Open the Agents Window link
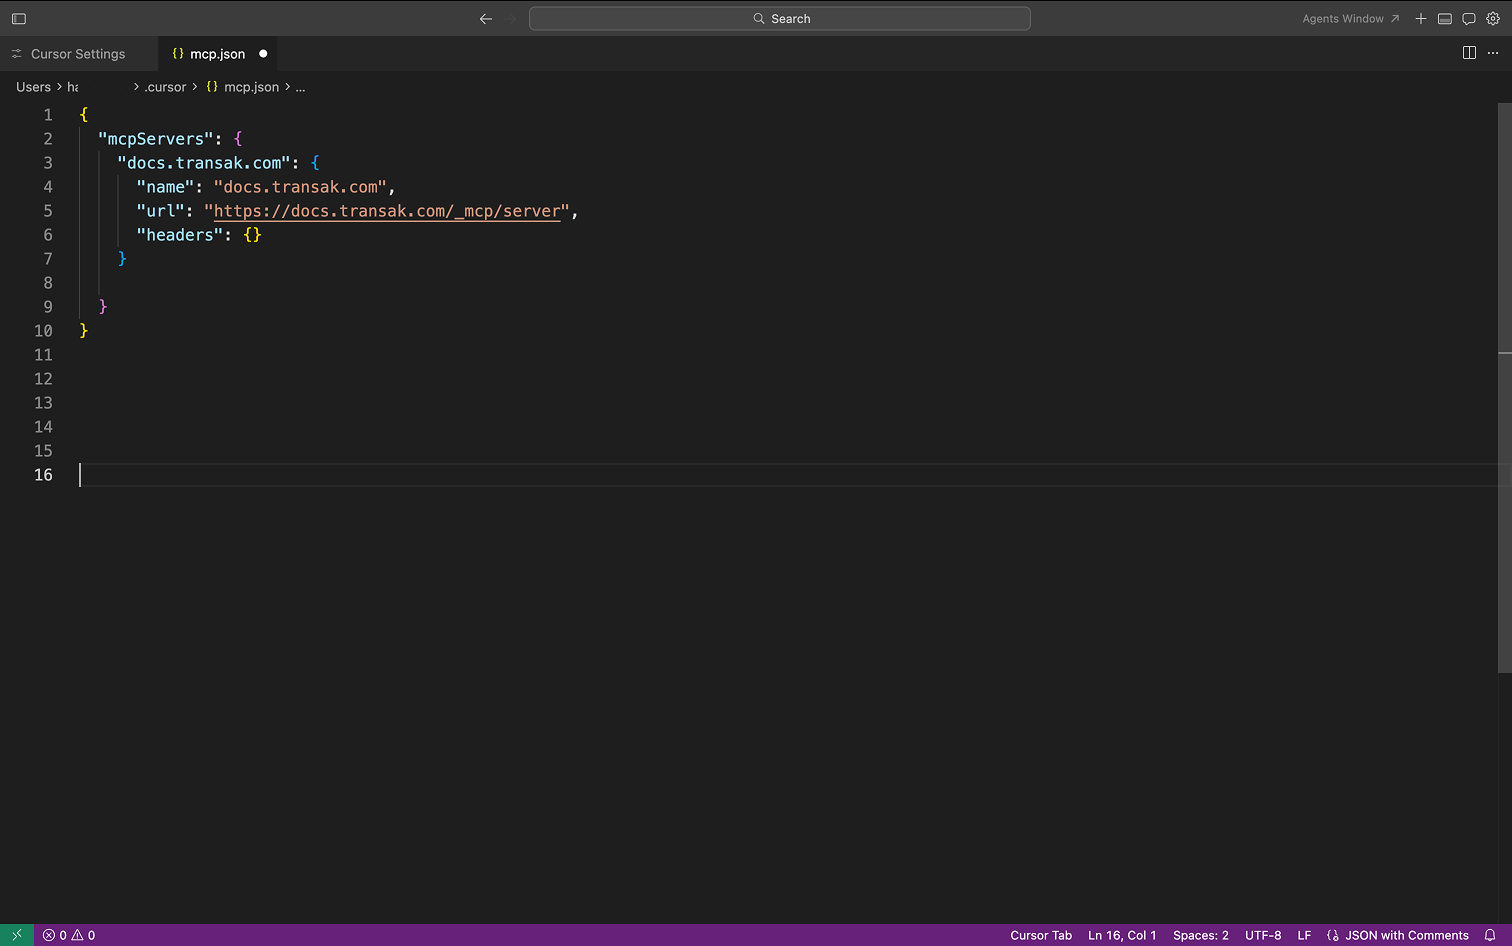The image size is (1512, 946). tap(1350, 19)
